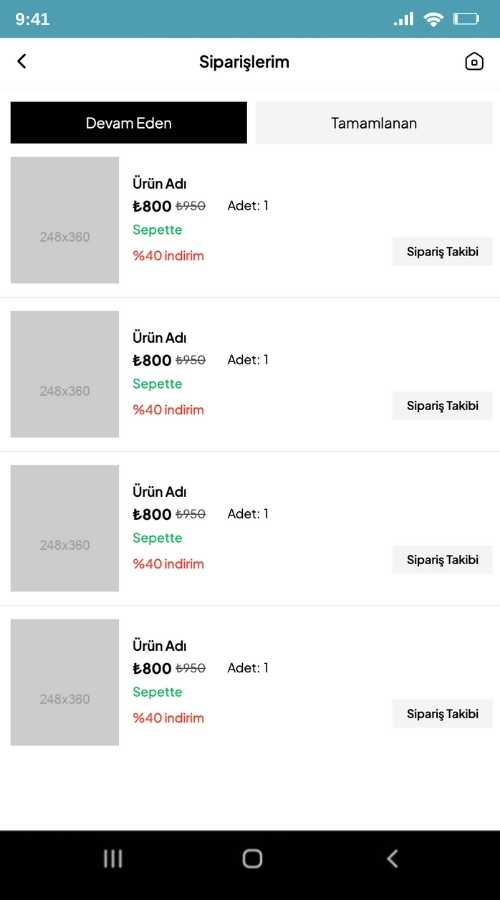Viewport: 500px width, 900px height.
Task: Tap Android recent apps navigation icon
Action: click(x=113, y=859)
